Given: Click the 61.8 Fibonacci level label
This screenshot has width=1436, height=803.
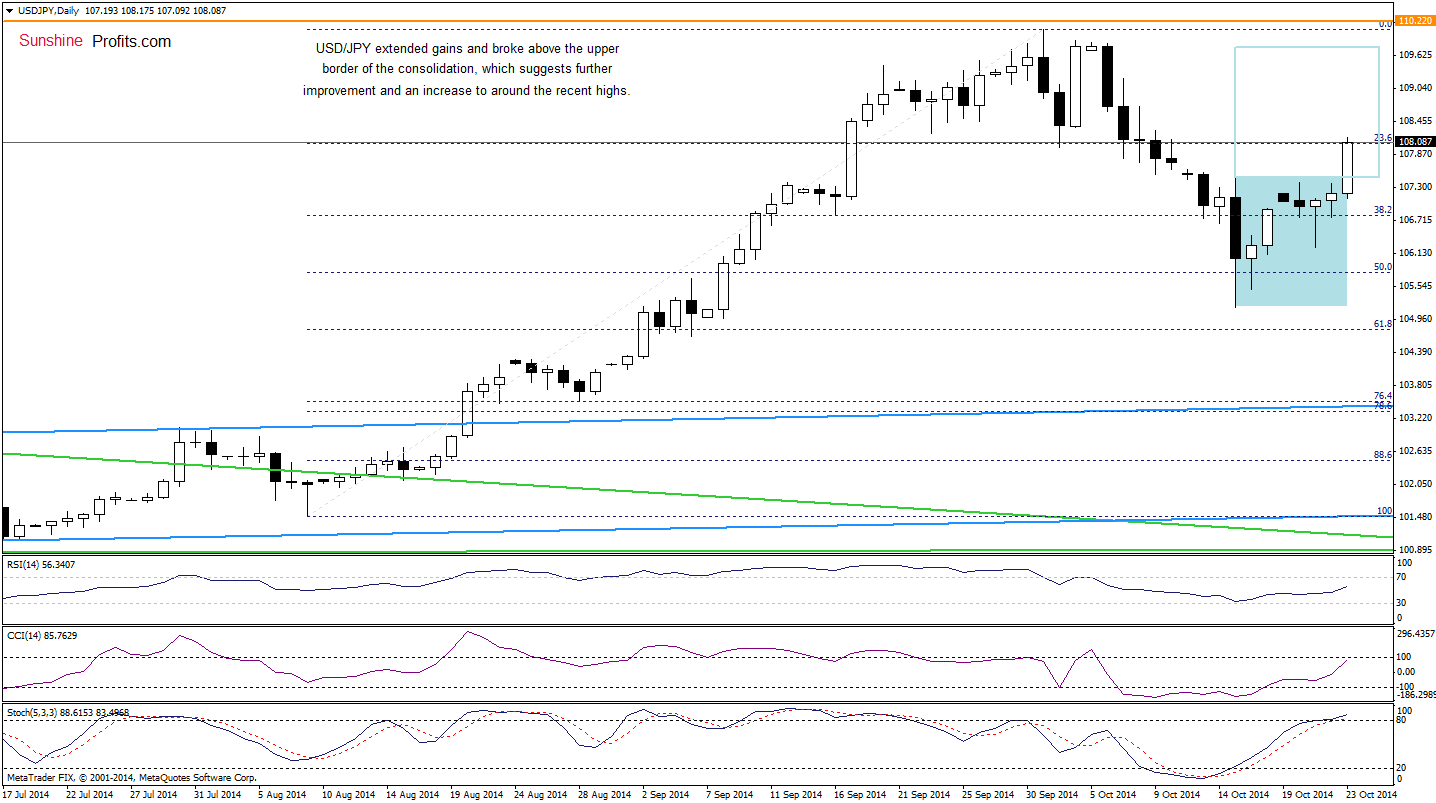Looking at the screenshot, I should (1383, 324).
